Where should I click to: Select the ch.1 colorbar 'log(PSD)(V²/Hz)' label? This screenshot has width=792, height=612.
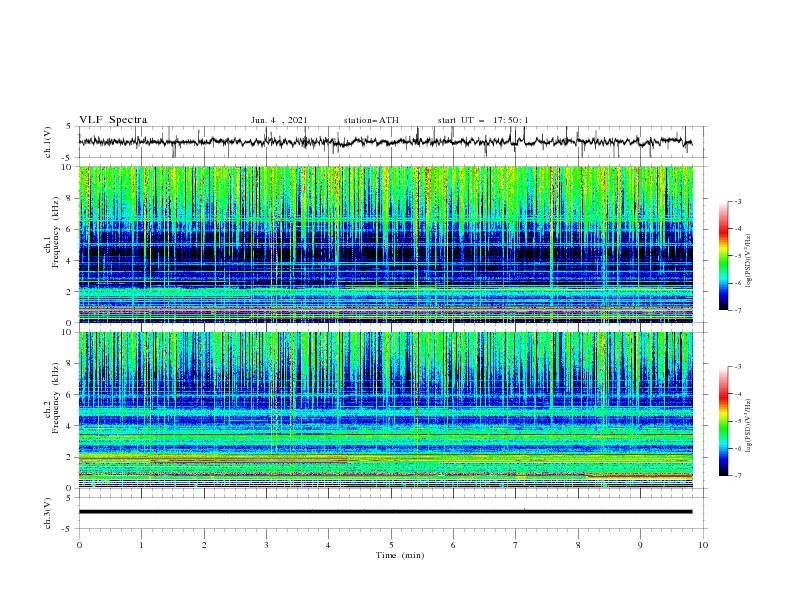(749, 261)
